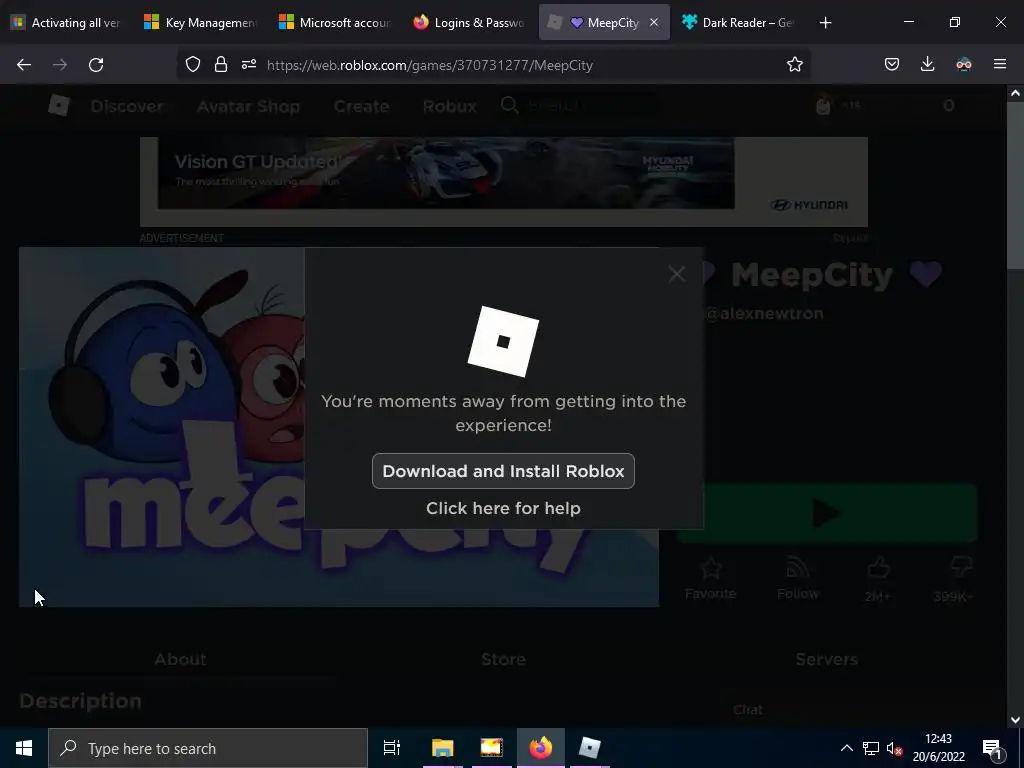Favorite the MeepCity game
This screenshot has width=1024, height=768.
tap(710, 579)
